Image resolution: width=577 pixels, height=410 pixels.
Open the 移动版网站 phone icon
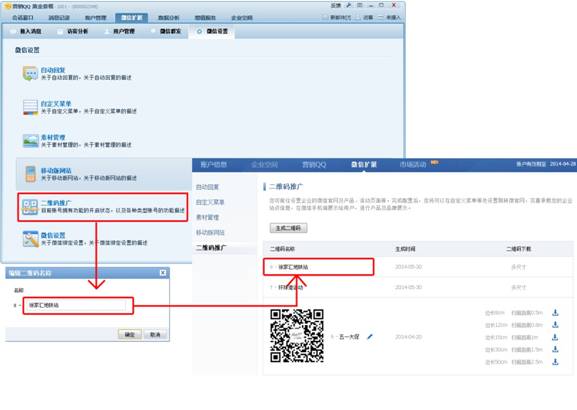(x=30, y=174)
